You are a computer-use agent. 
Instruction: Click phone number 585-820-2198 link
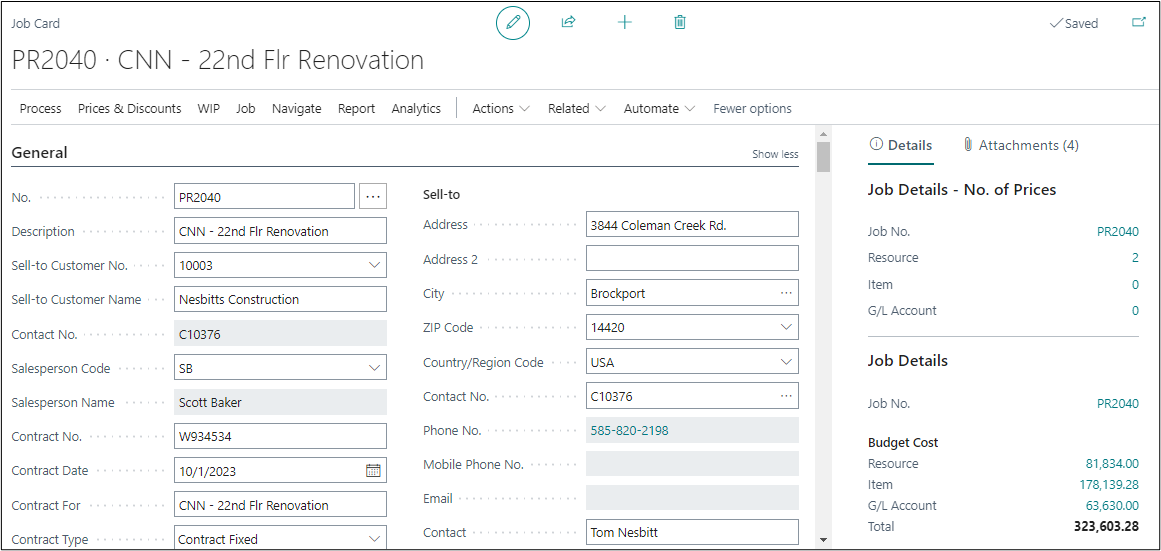(629, 431)
